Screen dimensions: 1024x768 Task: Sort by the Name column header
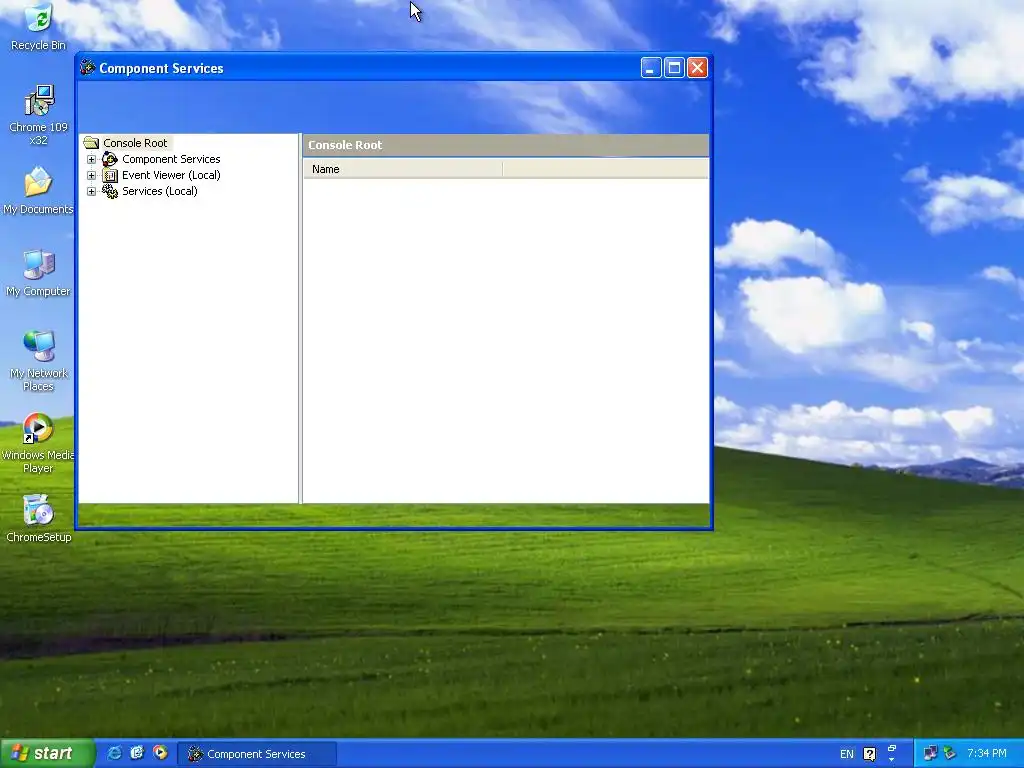pyautogui.click(x=403, y=169)
